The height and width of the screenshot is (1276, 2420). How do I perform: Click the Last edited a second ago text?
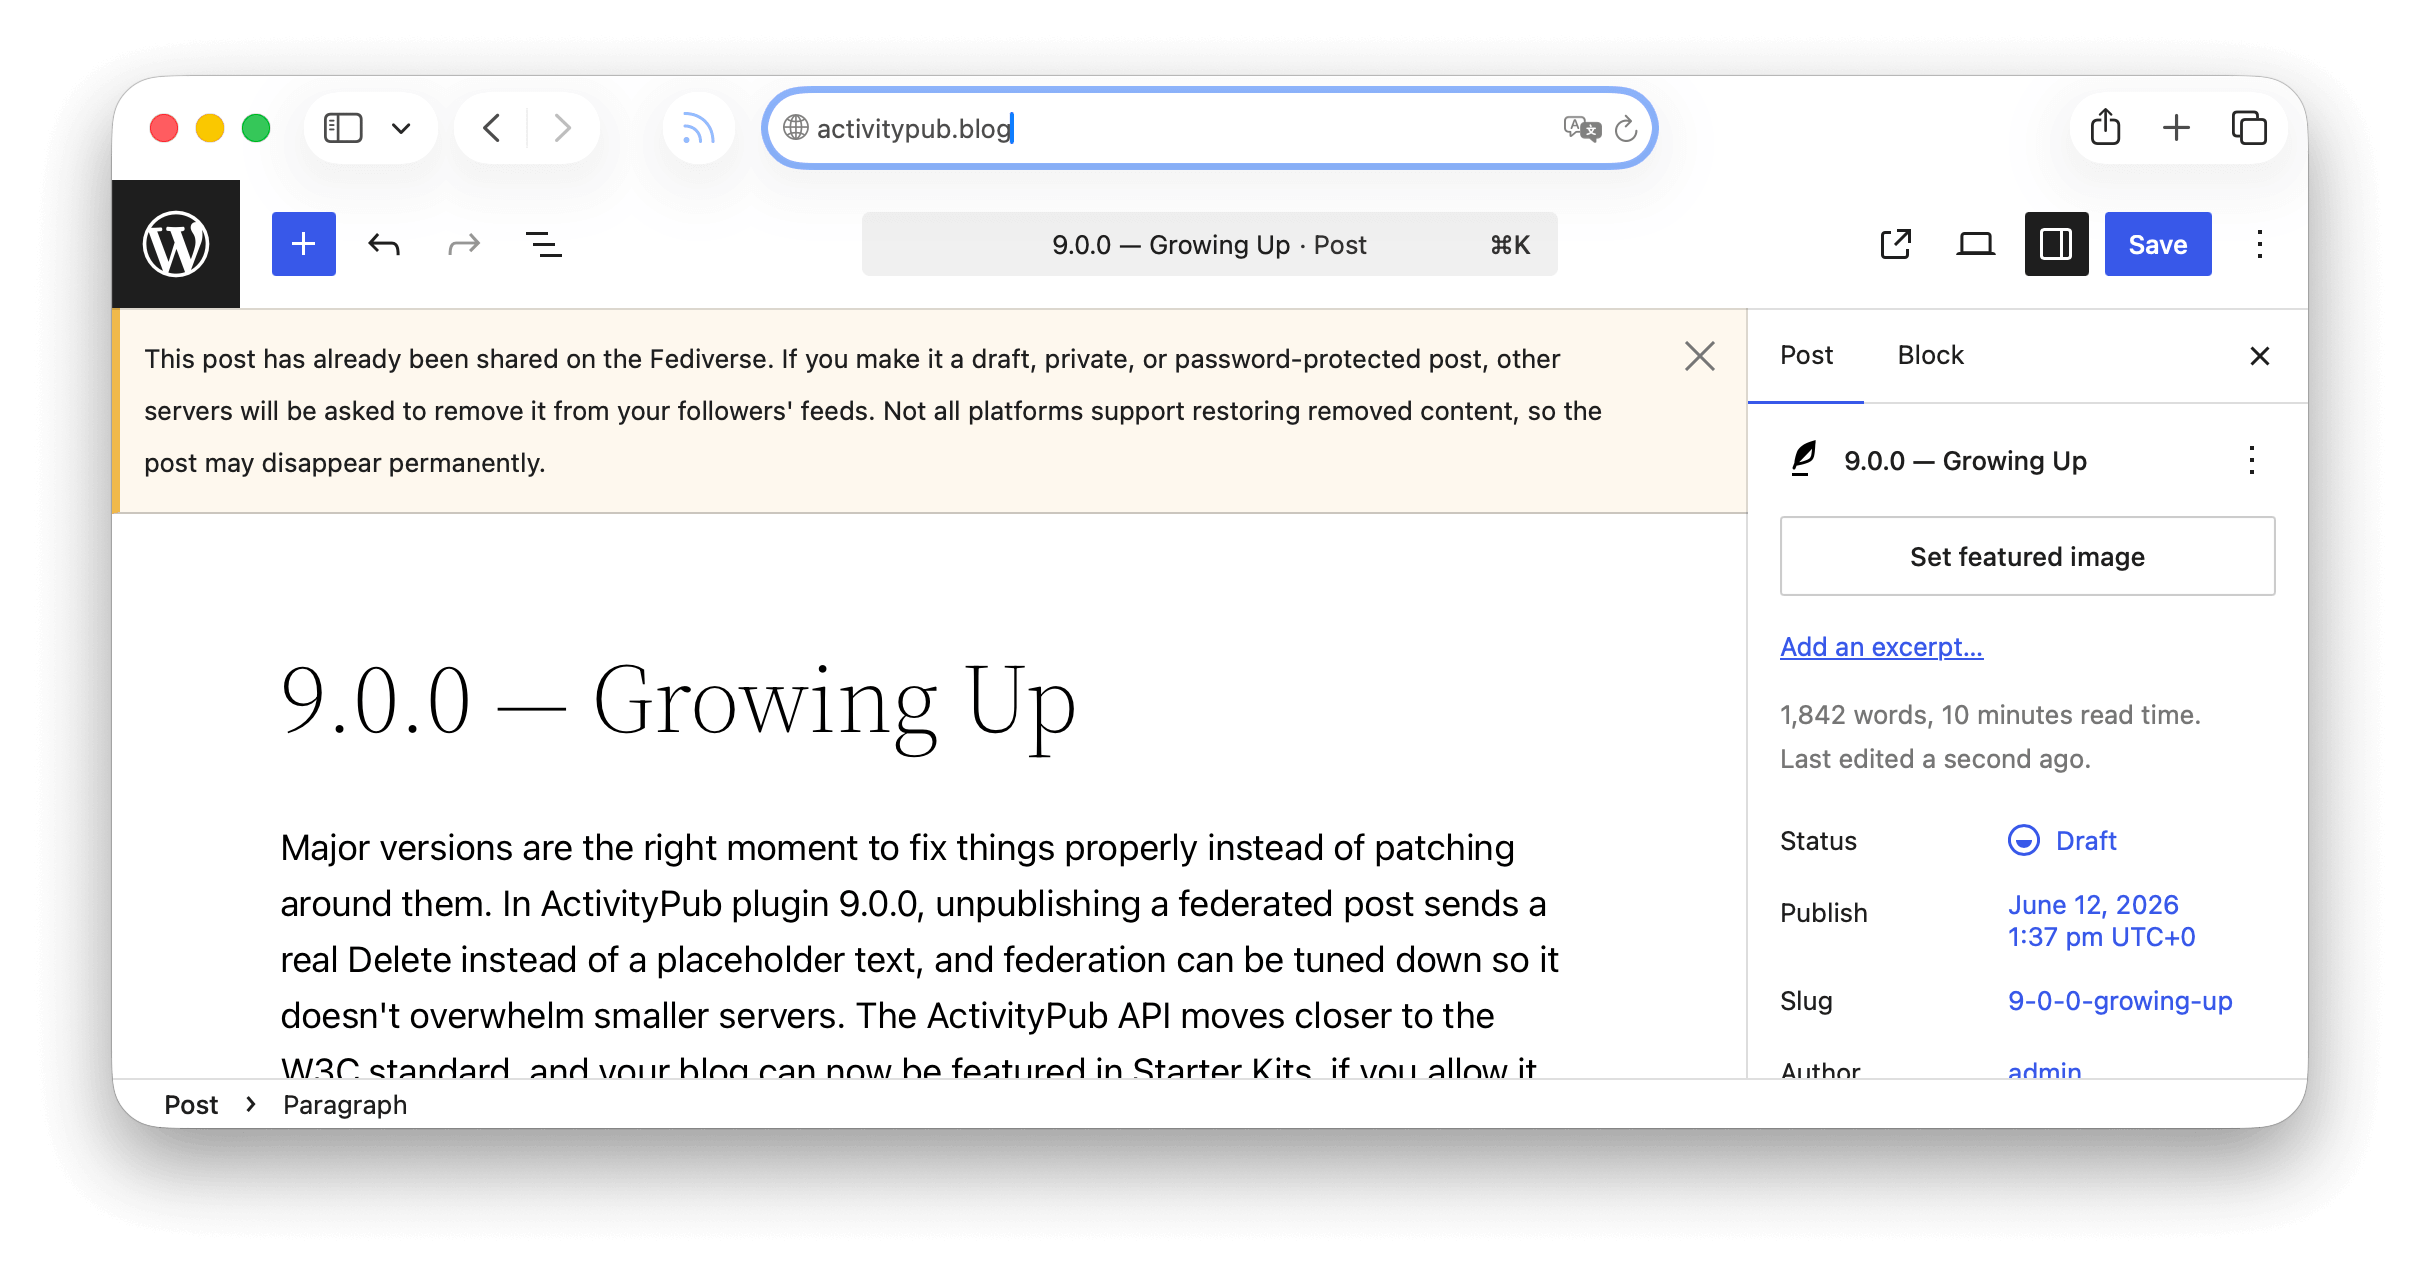coord(1935,759)
